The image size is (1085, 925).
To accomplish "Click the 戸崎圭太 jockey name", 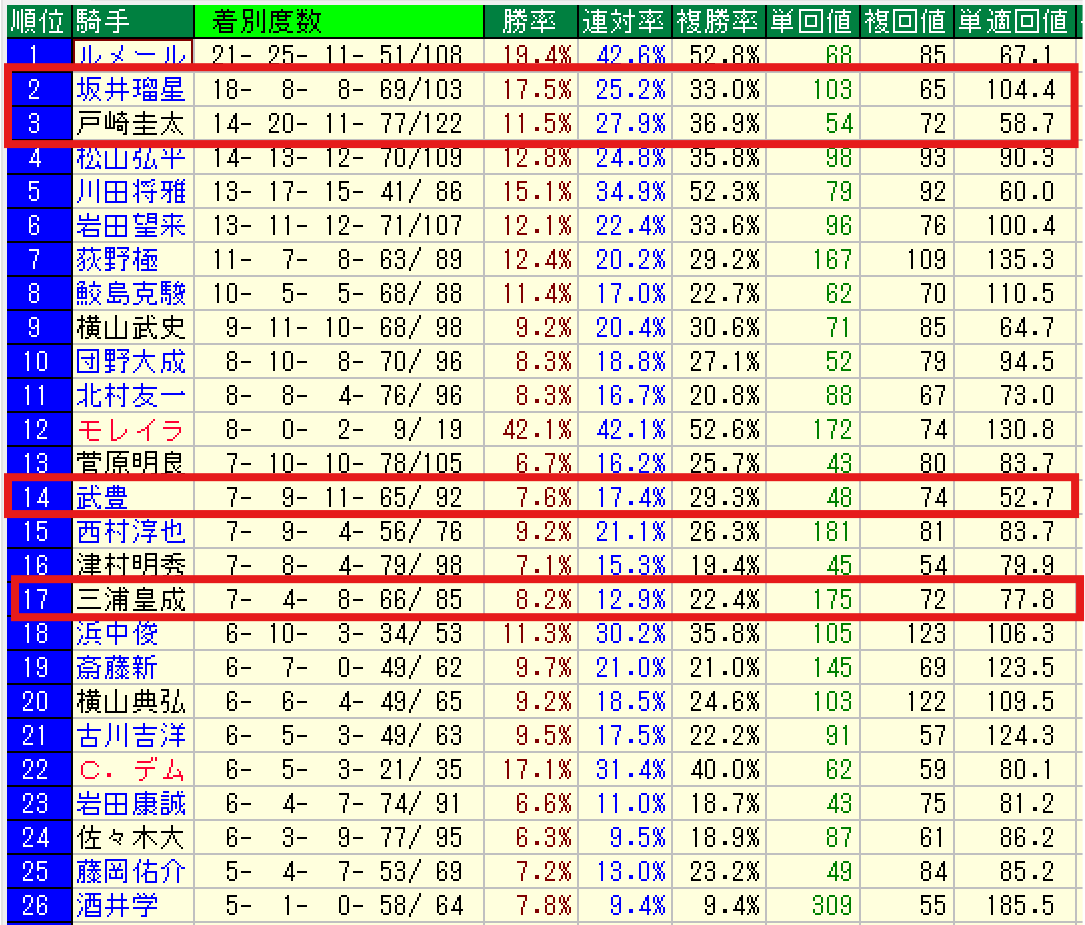I will pyautogui.click(x=130, y=124).
